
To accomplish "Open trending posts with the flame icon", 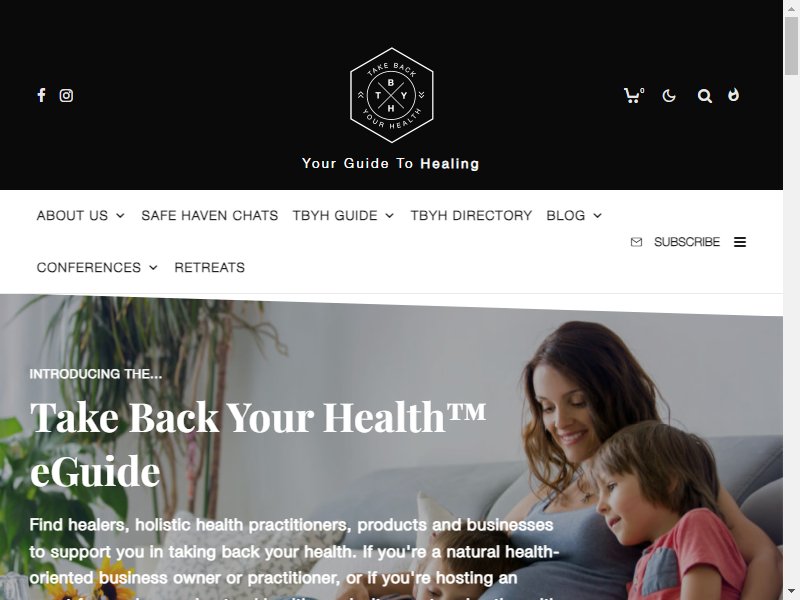I will (x=734, y=95).
